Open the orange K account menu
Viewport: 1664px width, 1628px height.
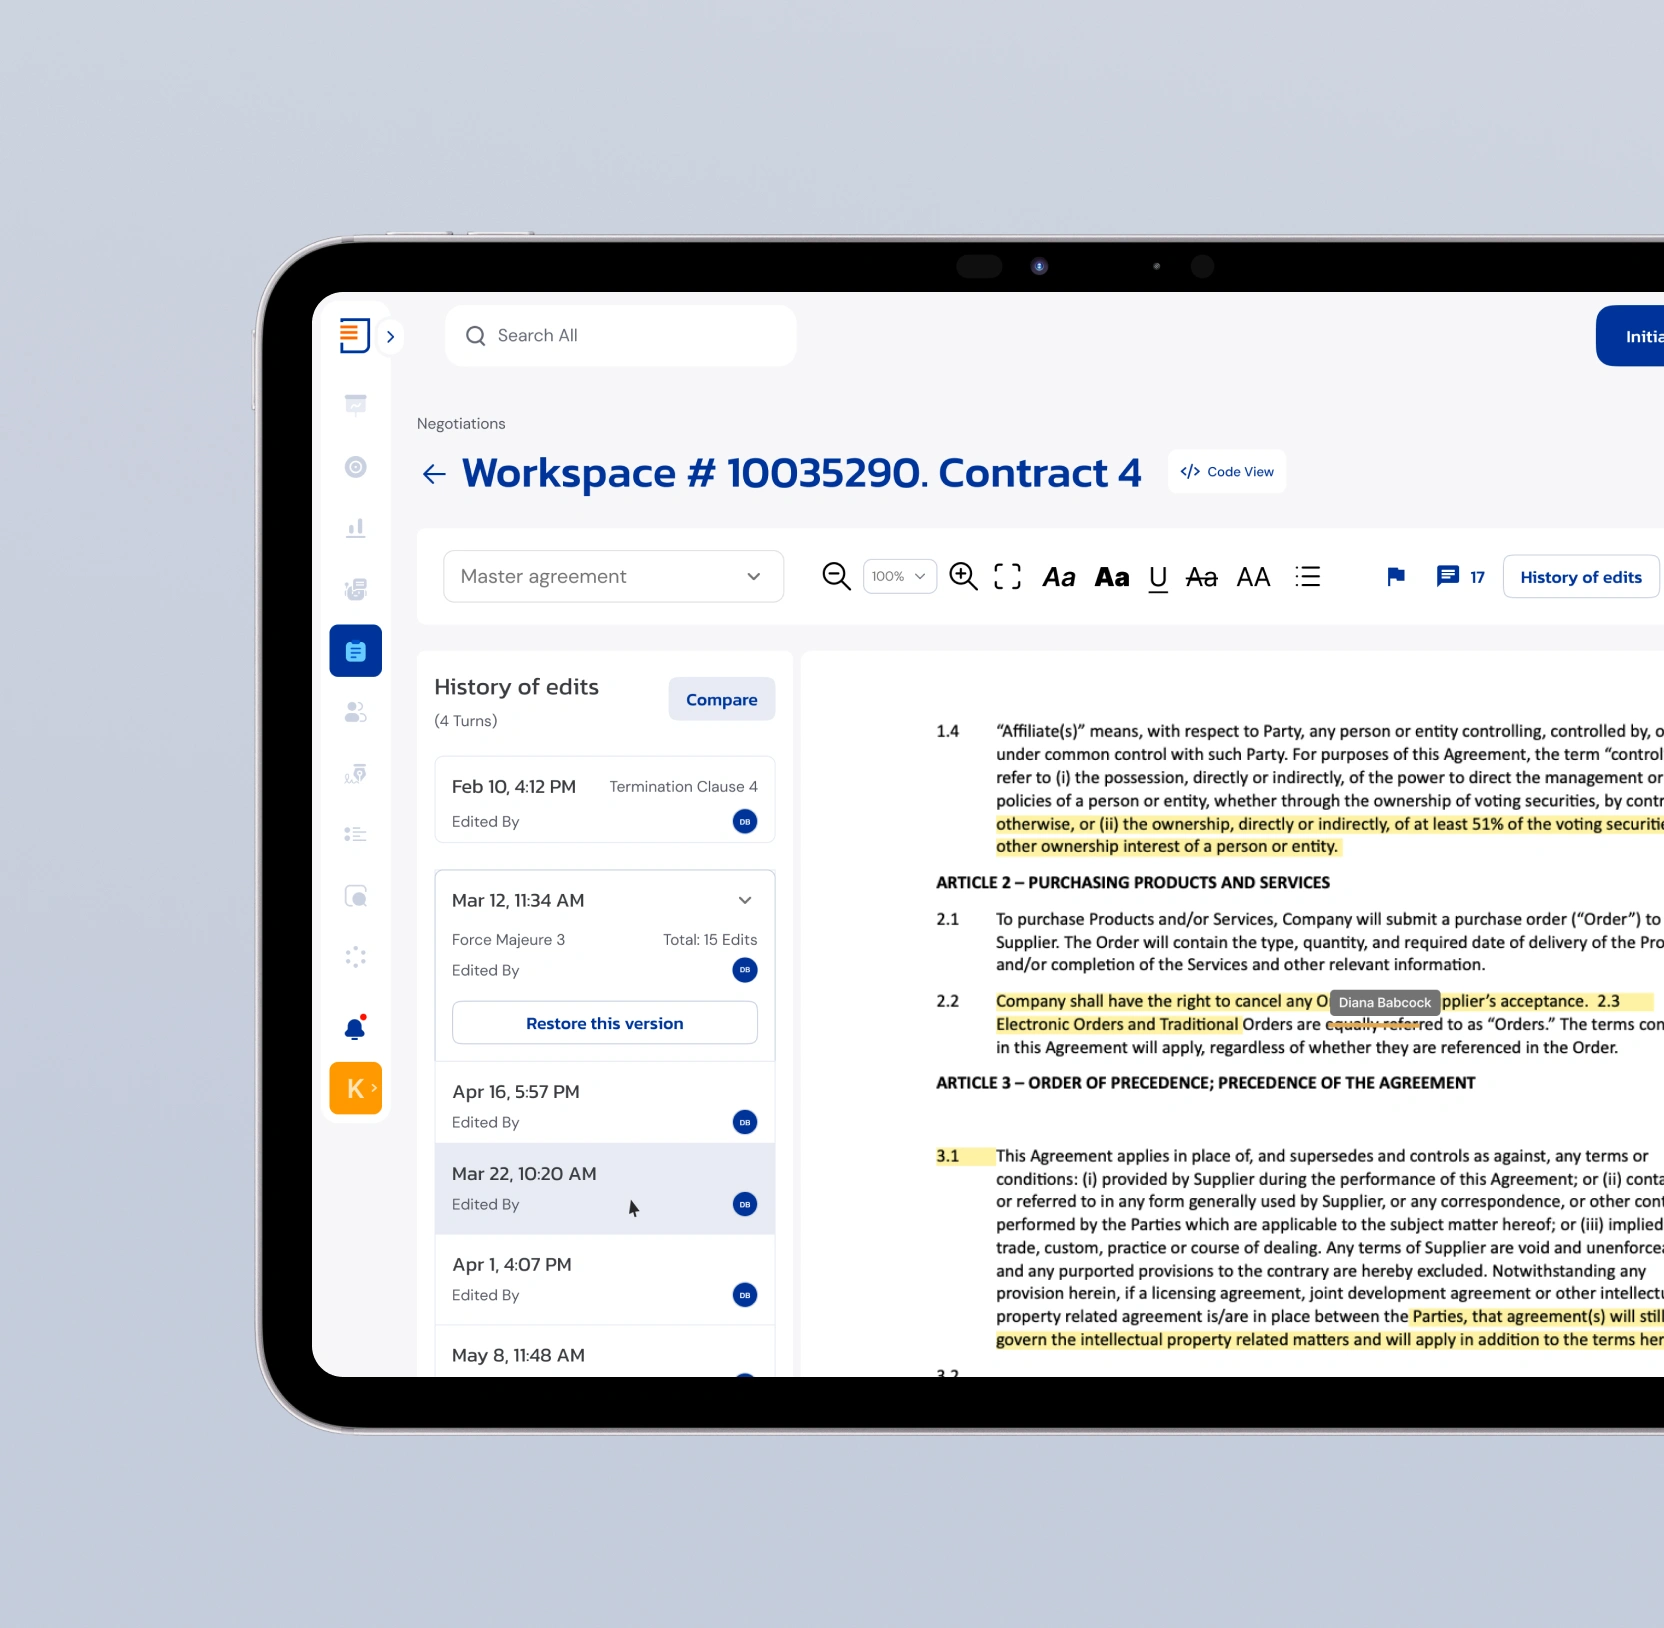[x=356, y=1088]
